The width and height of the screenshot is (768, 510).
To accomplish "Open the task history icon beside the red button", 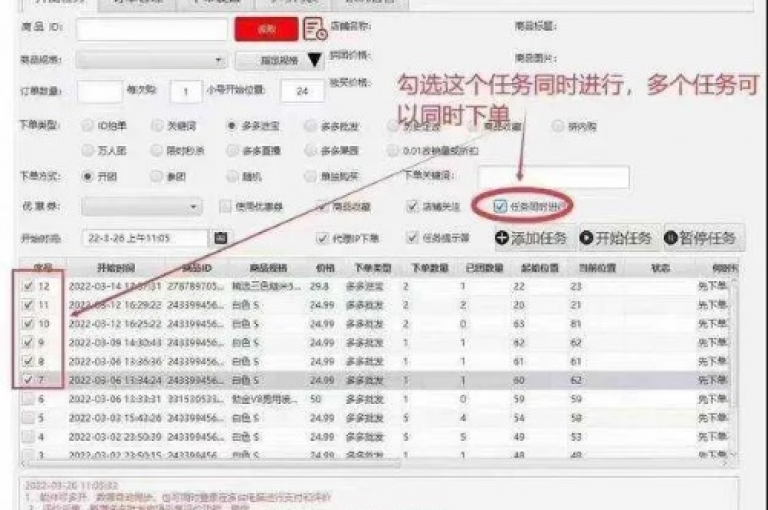I will (315, 29).
